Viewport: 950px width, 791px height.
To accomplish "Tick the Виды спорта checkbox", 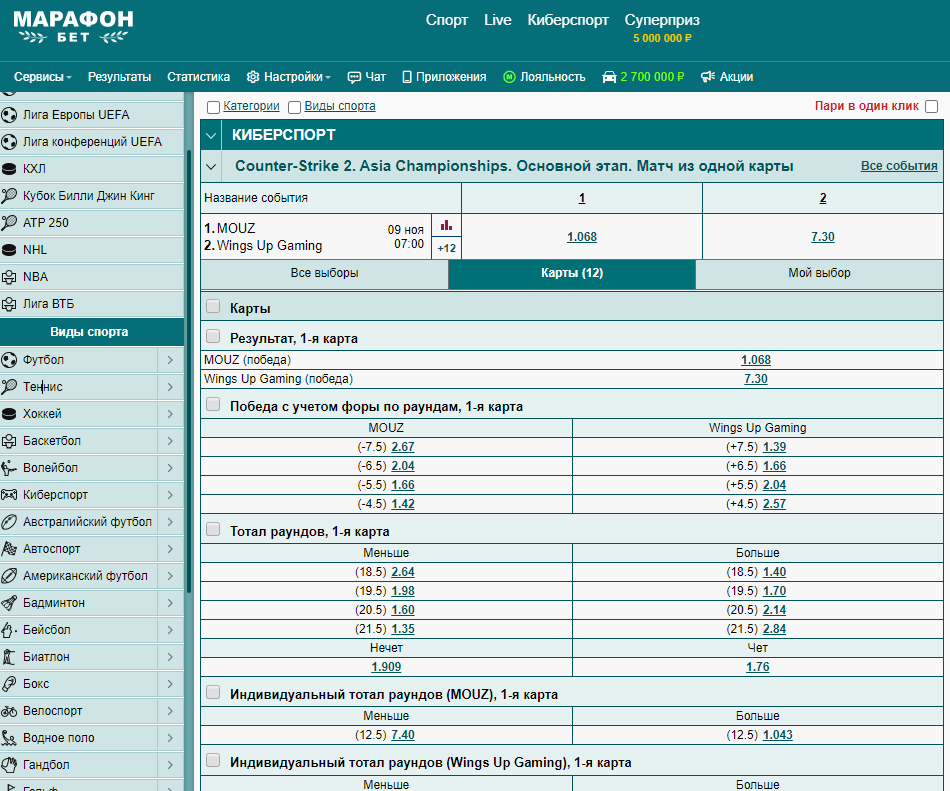I will click(x=294, y=107).
